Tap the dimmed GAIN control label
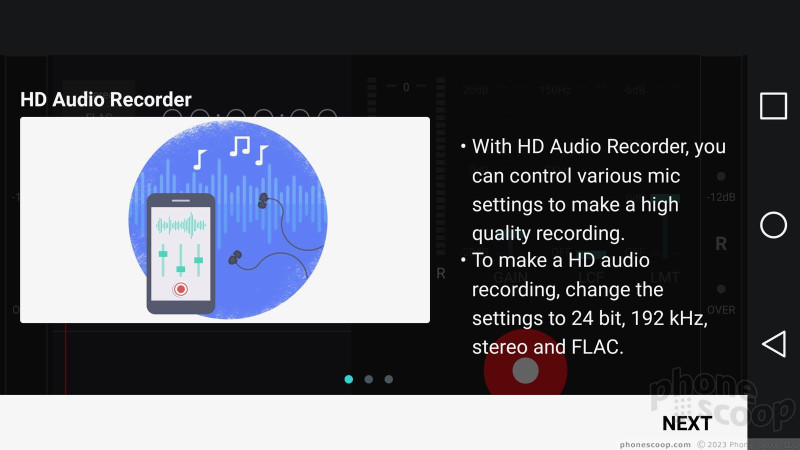 [x=511, y=278]
